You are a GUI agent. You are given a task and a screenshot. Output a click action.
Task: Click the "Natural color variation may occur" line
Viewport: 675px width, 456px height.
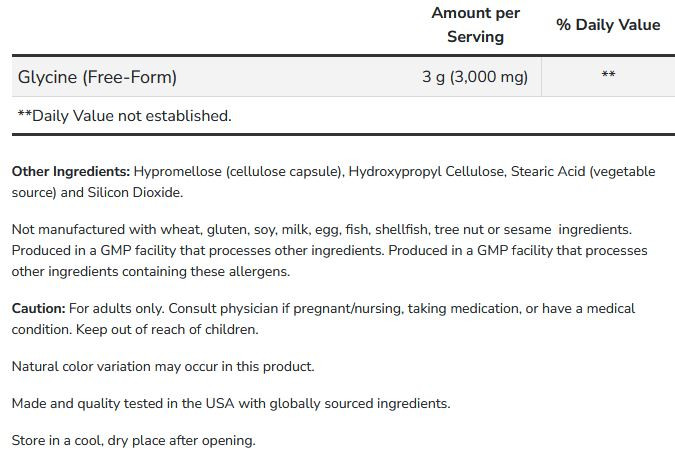[x=163, y=367]
